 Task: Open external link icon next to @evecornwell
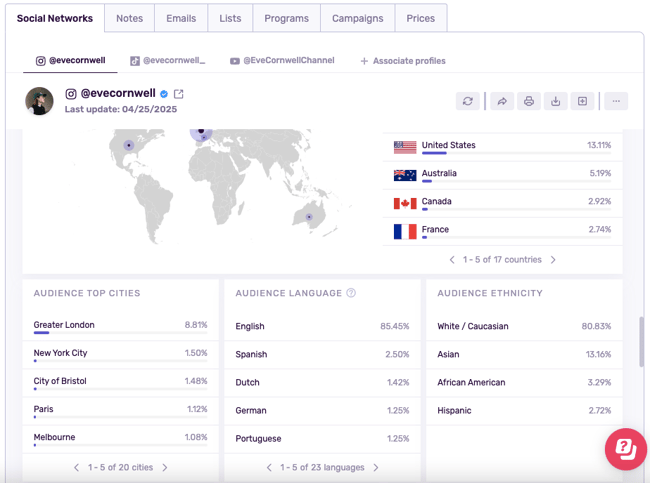click(x=179, y=94)
